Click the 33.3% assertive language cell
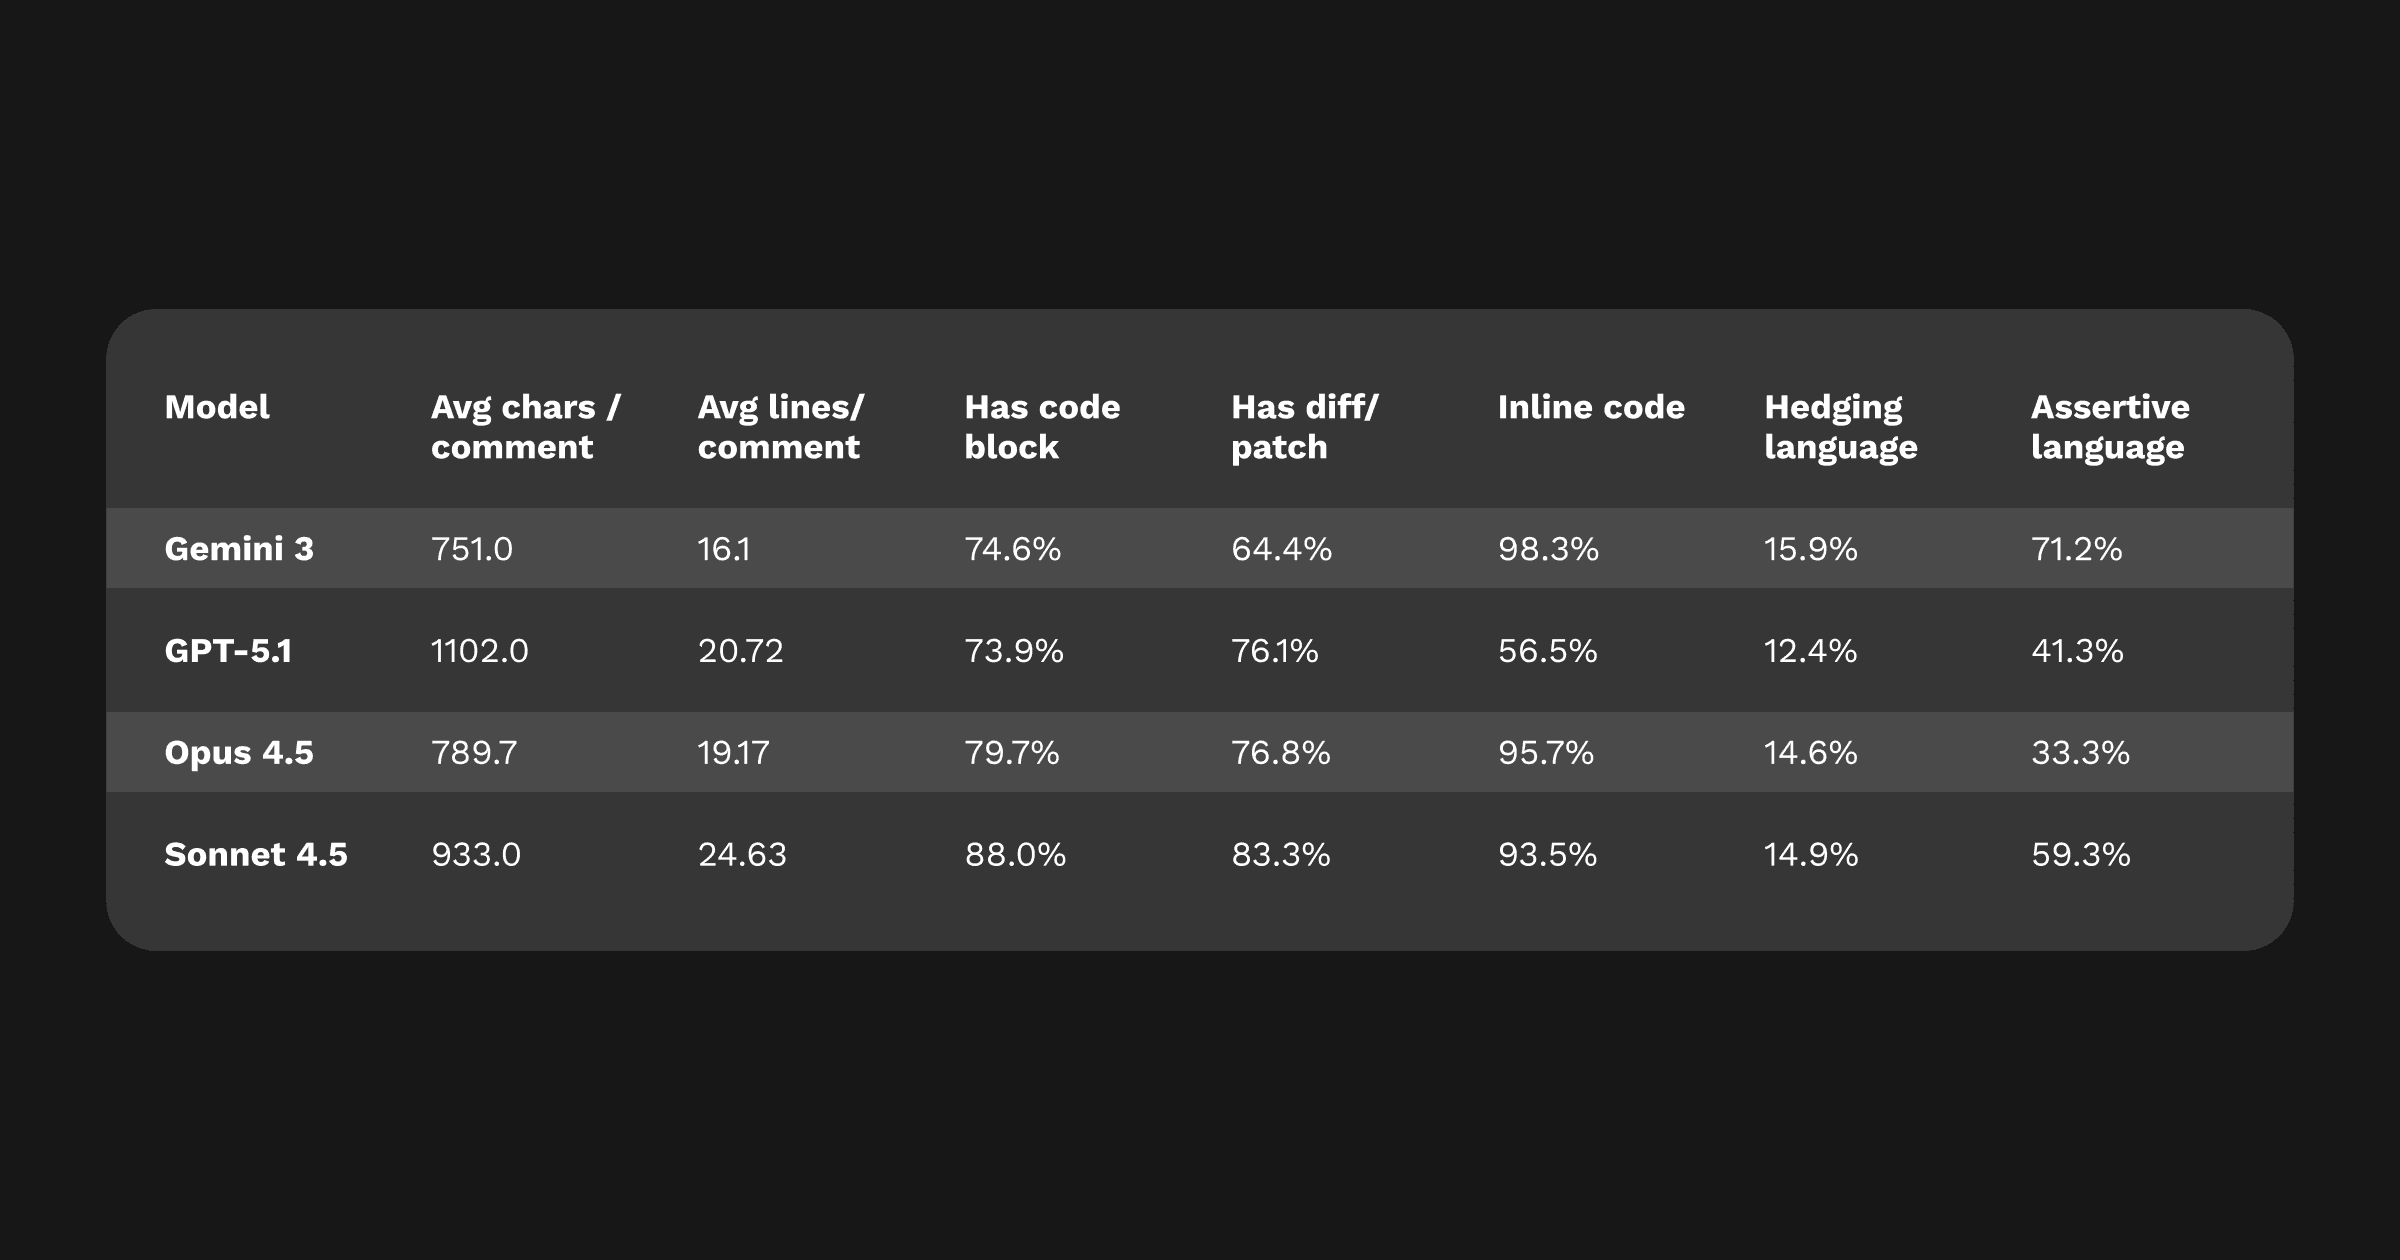This screenshot has height=1260, width=2400. click(x=2080, y=752)
